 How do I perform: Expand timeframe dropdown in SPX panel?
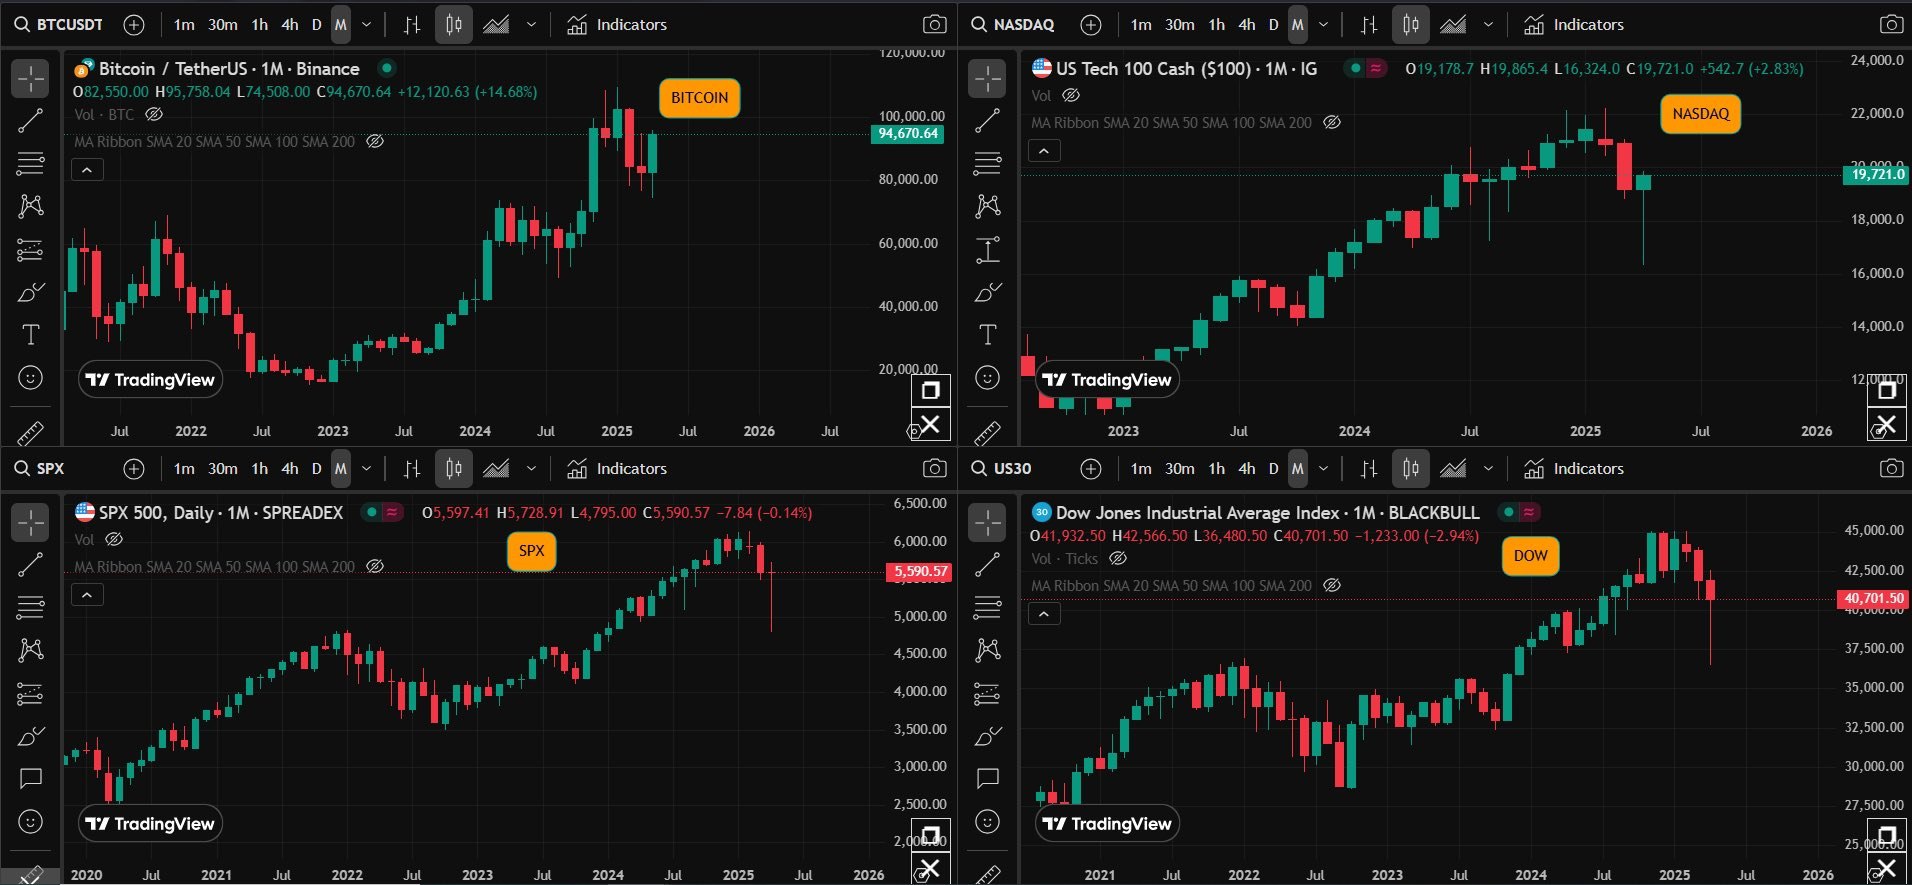pyautogui.click(x=366, y=468)
